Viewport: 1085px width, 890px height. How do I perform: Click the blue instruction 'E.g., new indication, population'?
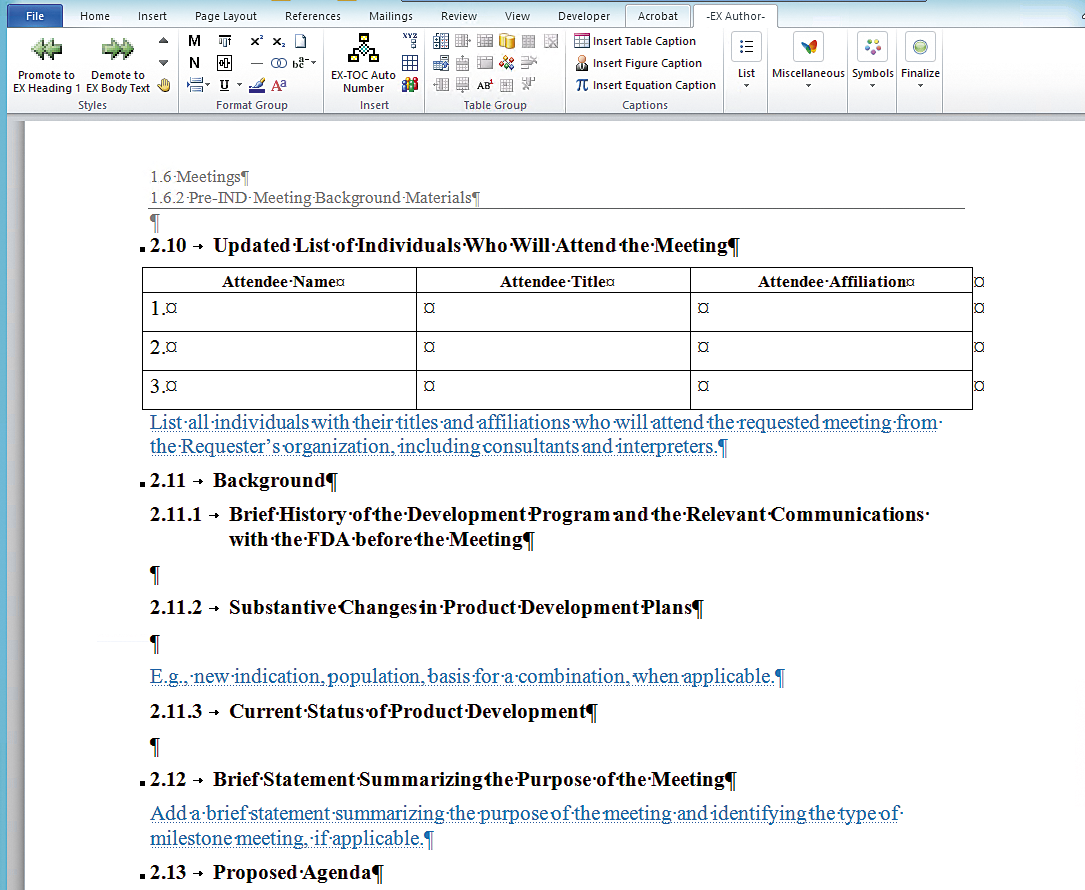(467, 676)
